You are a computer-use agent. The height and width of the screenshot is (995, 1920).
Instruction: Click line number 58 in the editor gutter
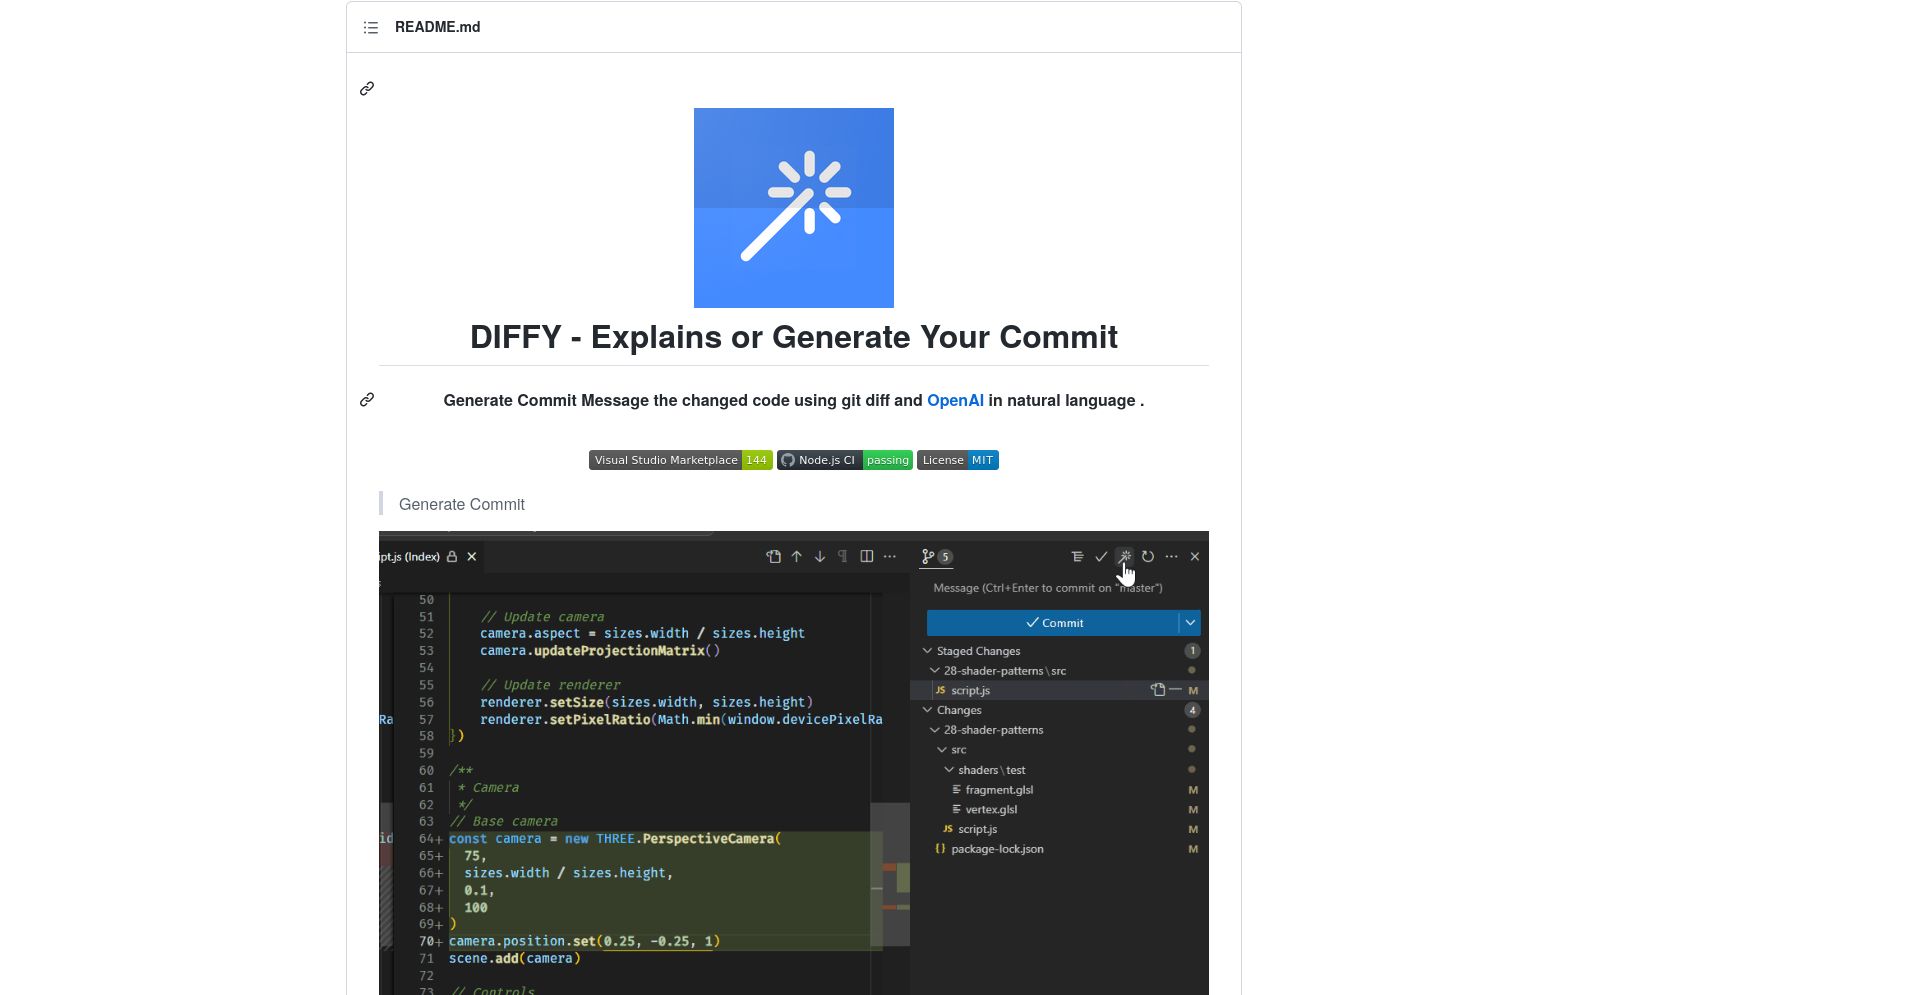tap(426, 736)
